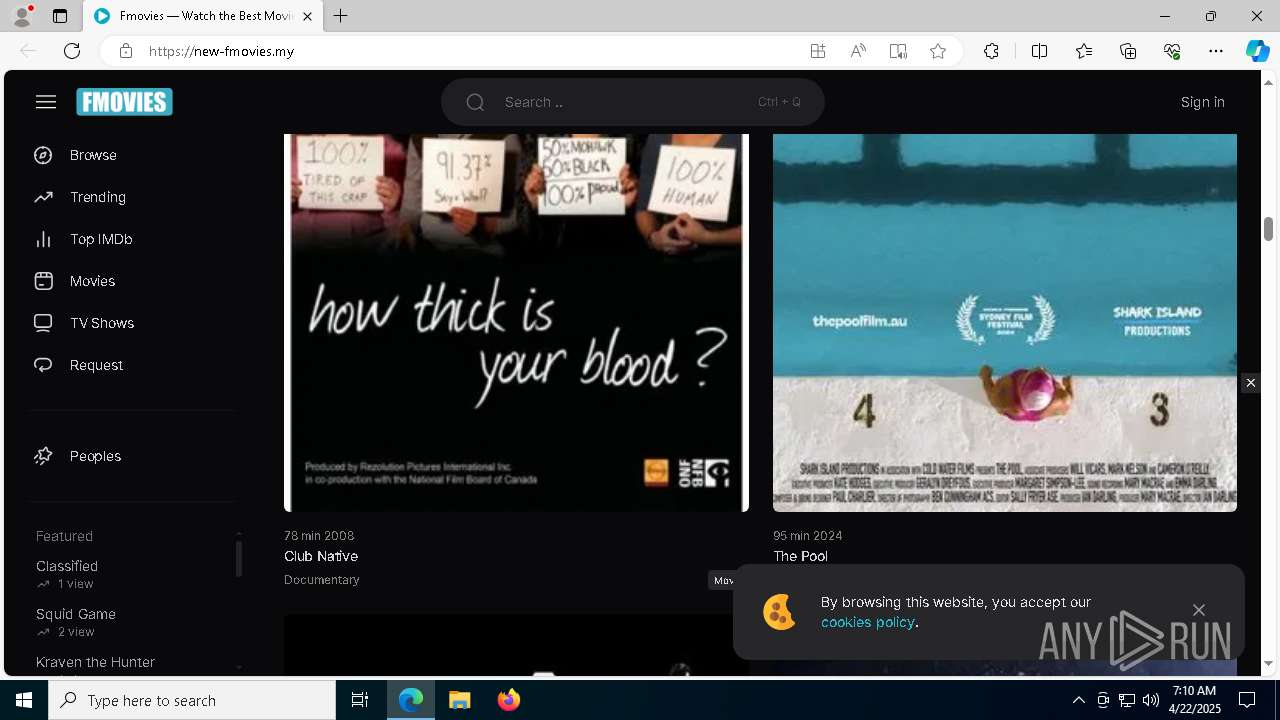
Task: Close the Fmovies tab
Action: (x=307, y=16)
